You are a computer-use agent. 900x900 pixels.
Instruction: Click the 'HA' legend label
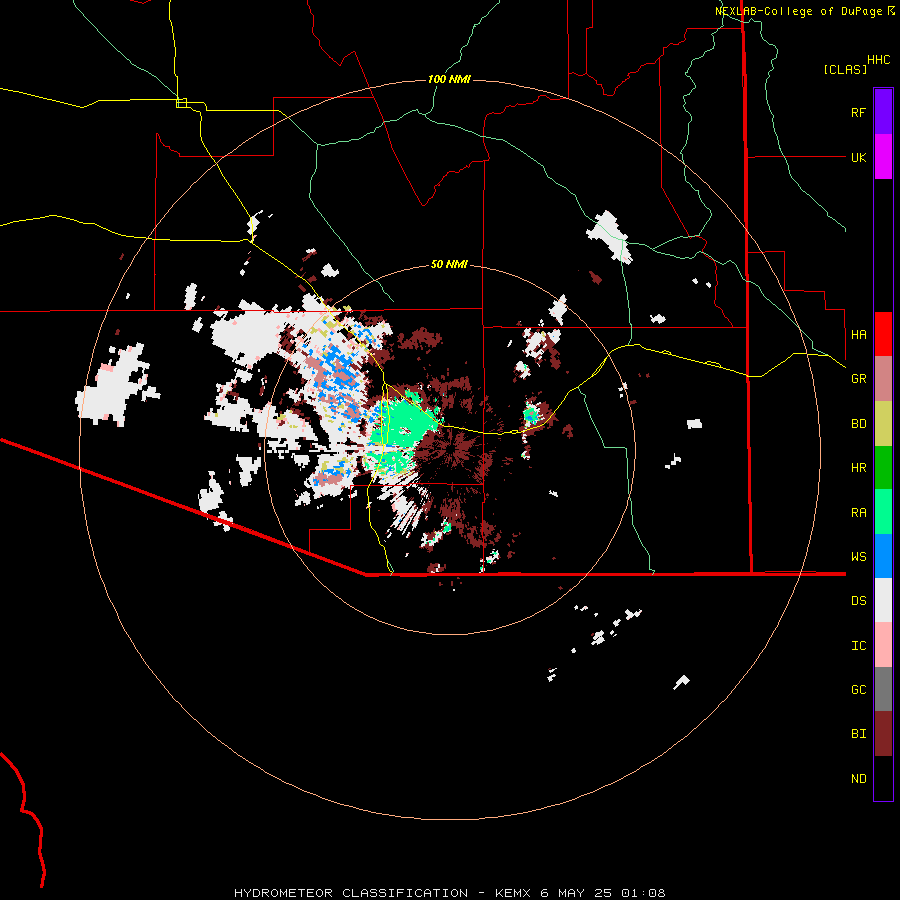pos(858,334)
